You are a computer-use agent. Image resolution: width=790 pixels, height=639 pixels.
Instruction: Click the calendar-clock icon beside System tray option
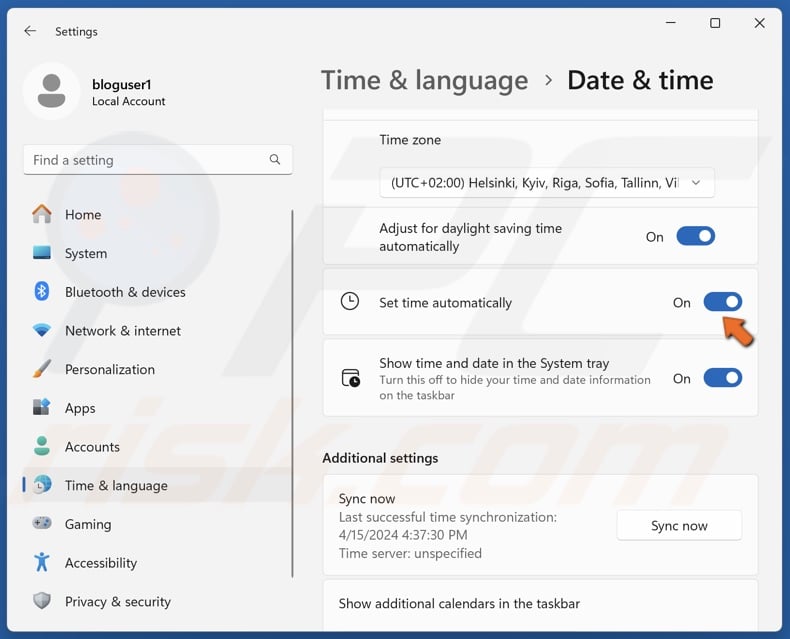[351, 378]
